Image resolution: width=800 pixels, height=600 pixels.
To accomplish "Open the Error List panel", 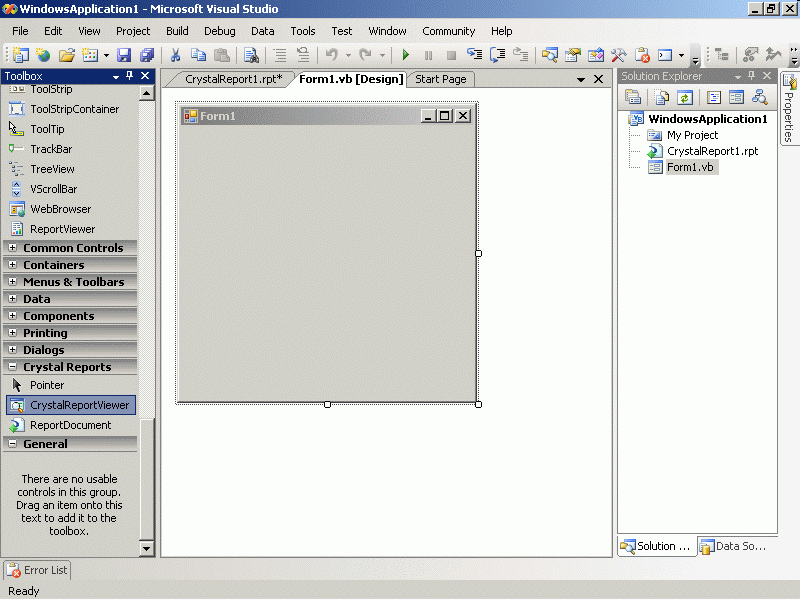I will (37, 570).
